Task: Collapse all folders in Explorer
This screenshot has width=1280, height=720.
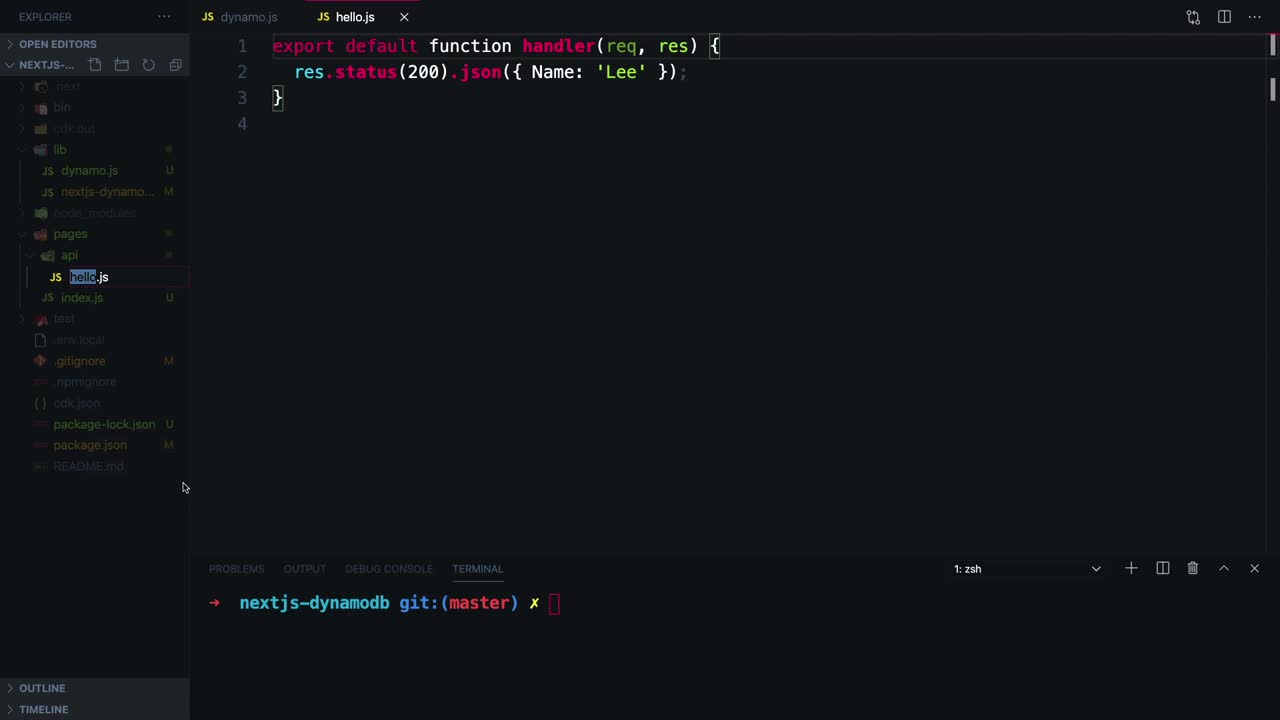Action: point(175,65)
